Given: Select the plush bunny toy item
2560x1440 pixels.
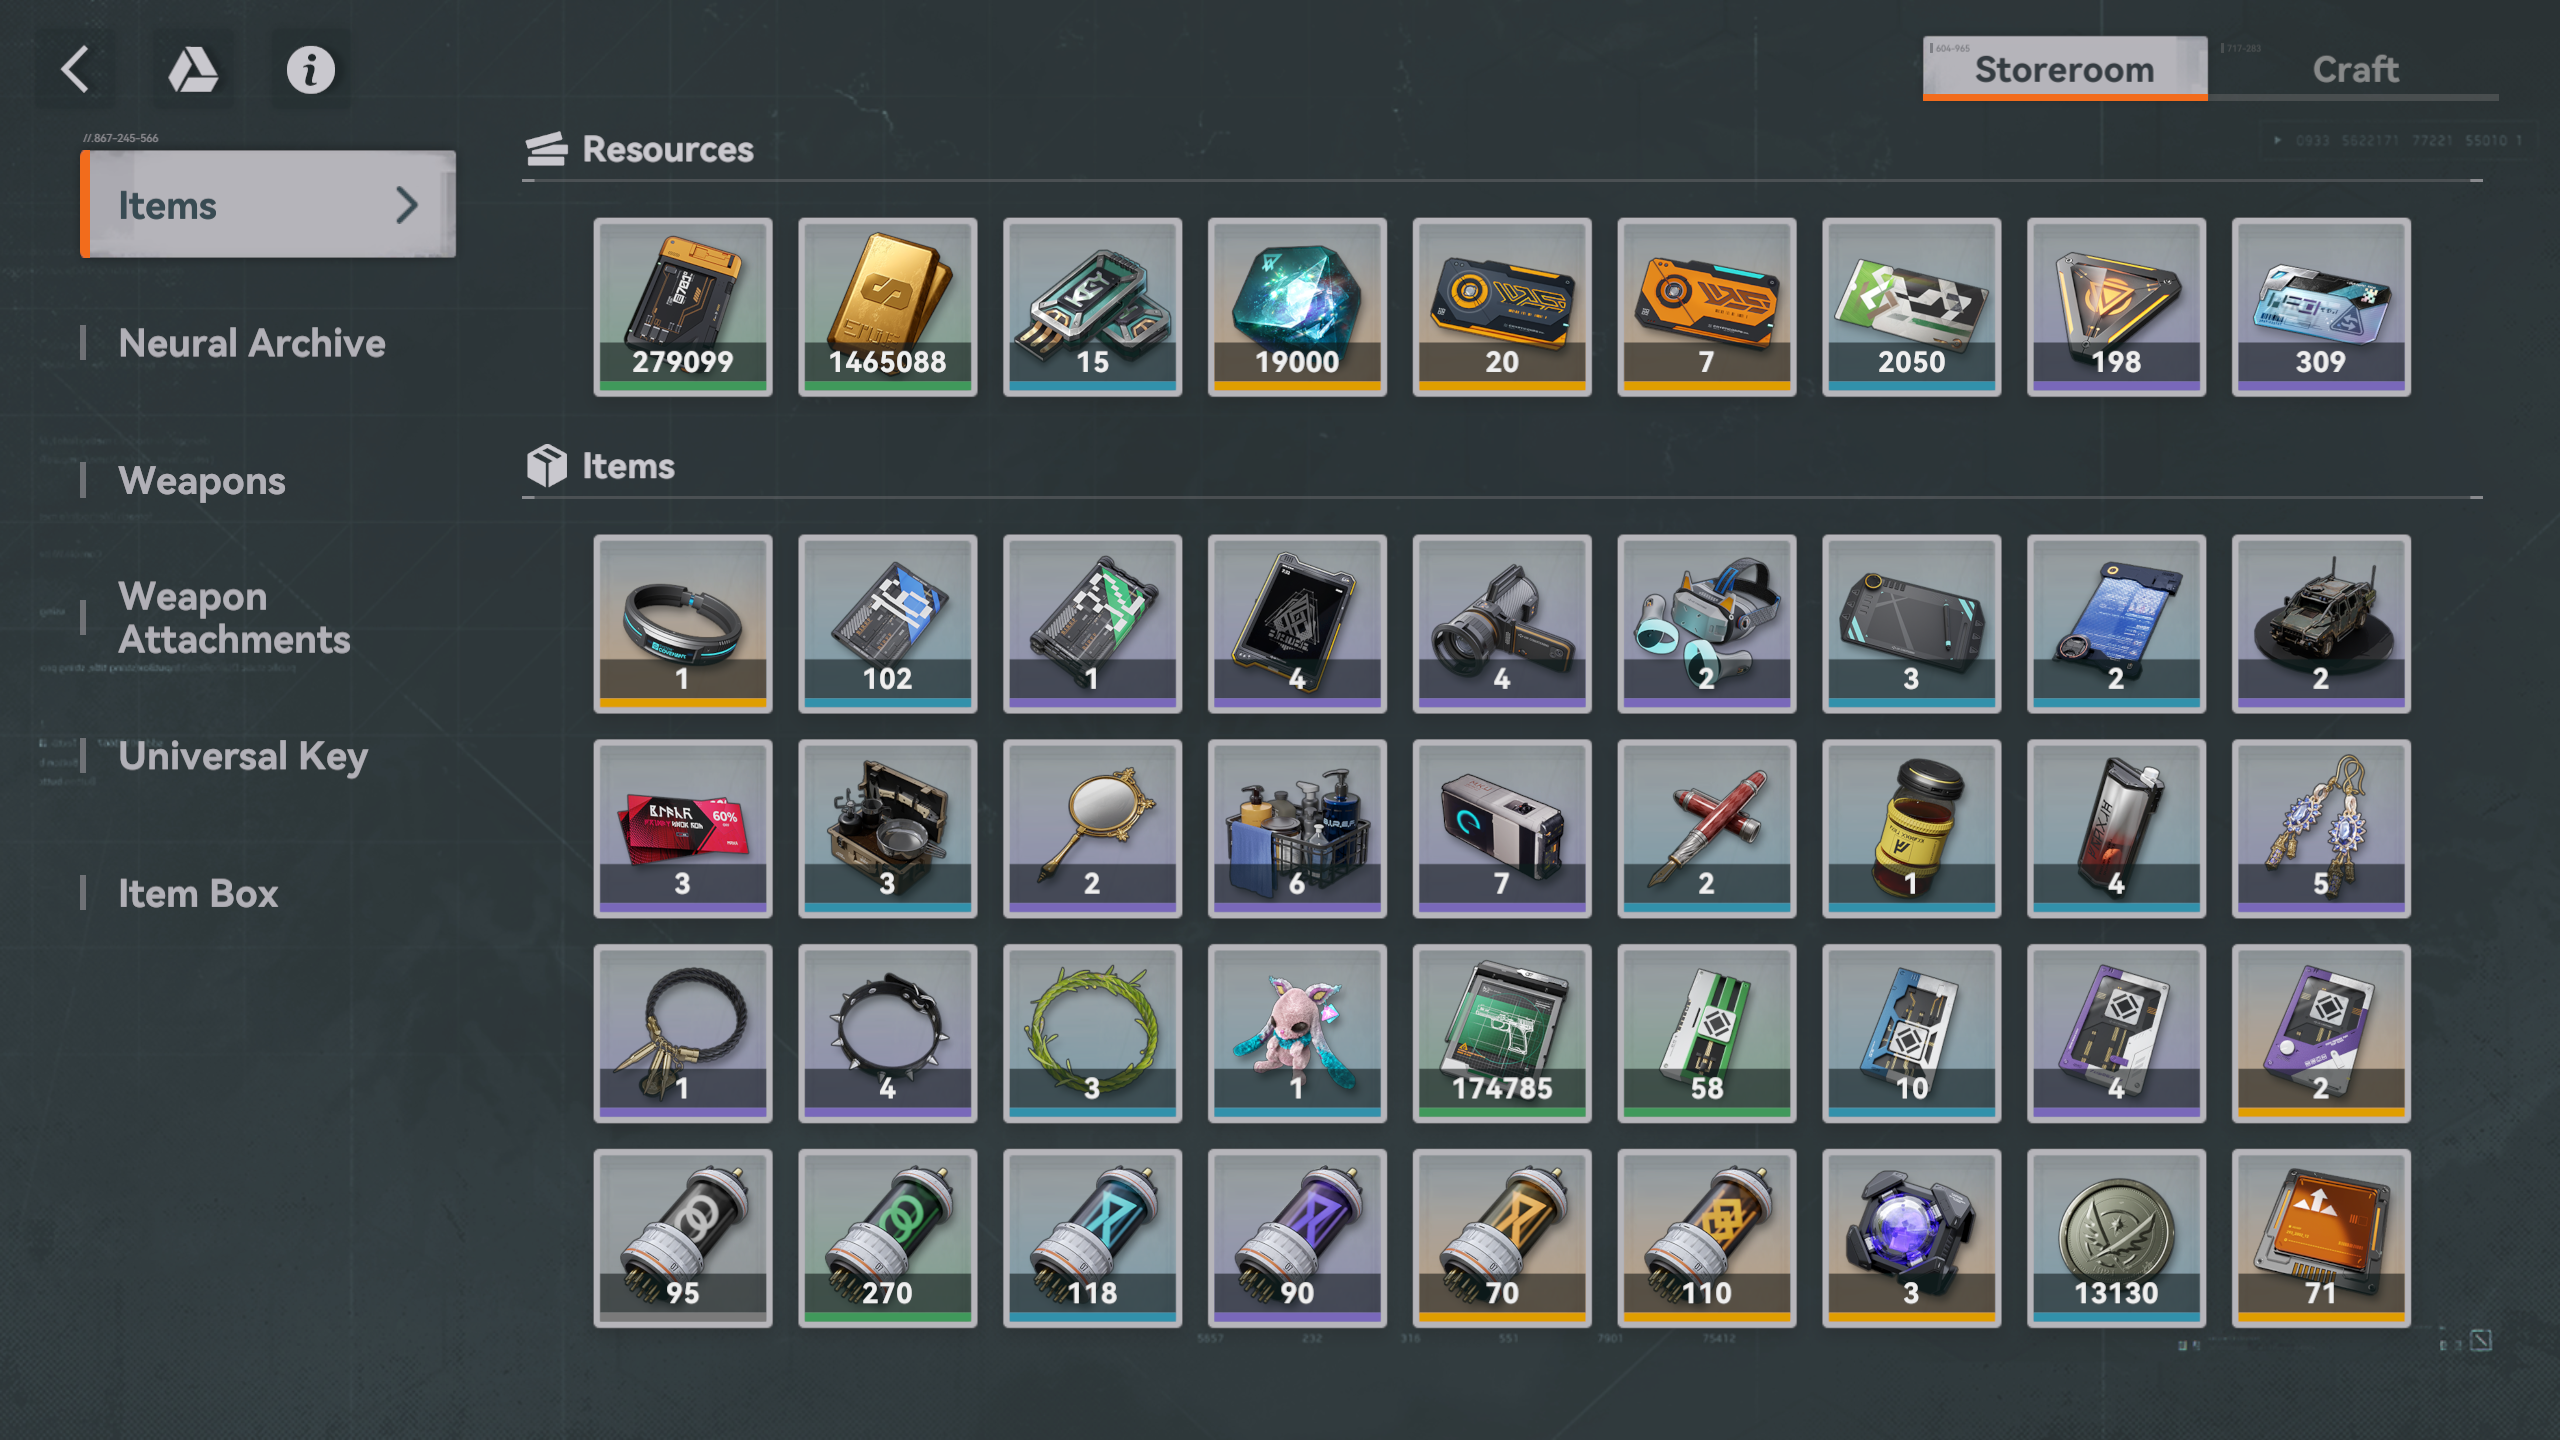Looking at the screenshot, I should tap(1297, 1033).
